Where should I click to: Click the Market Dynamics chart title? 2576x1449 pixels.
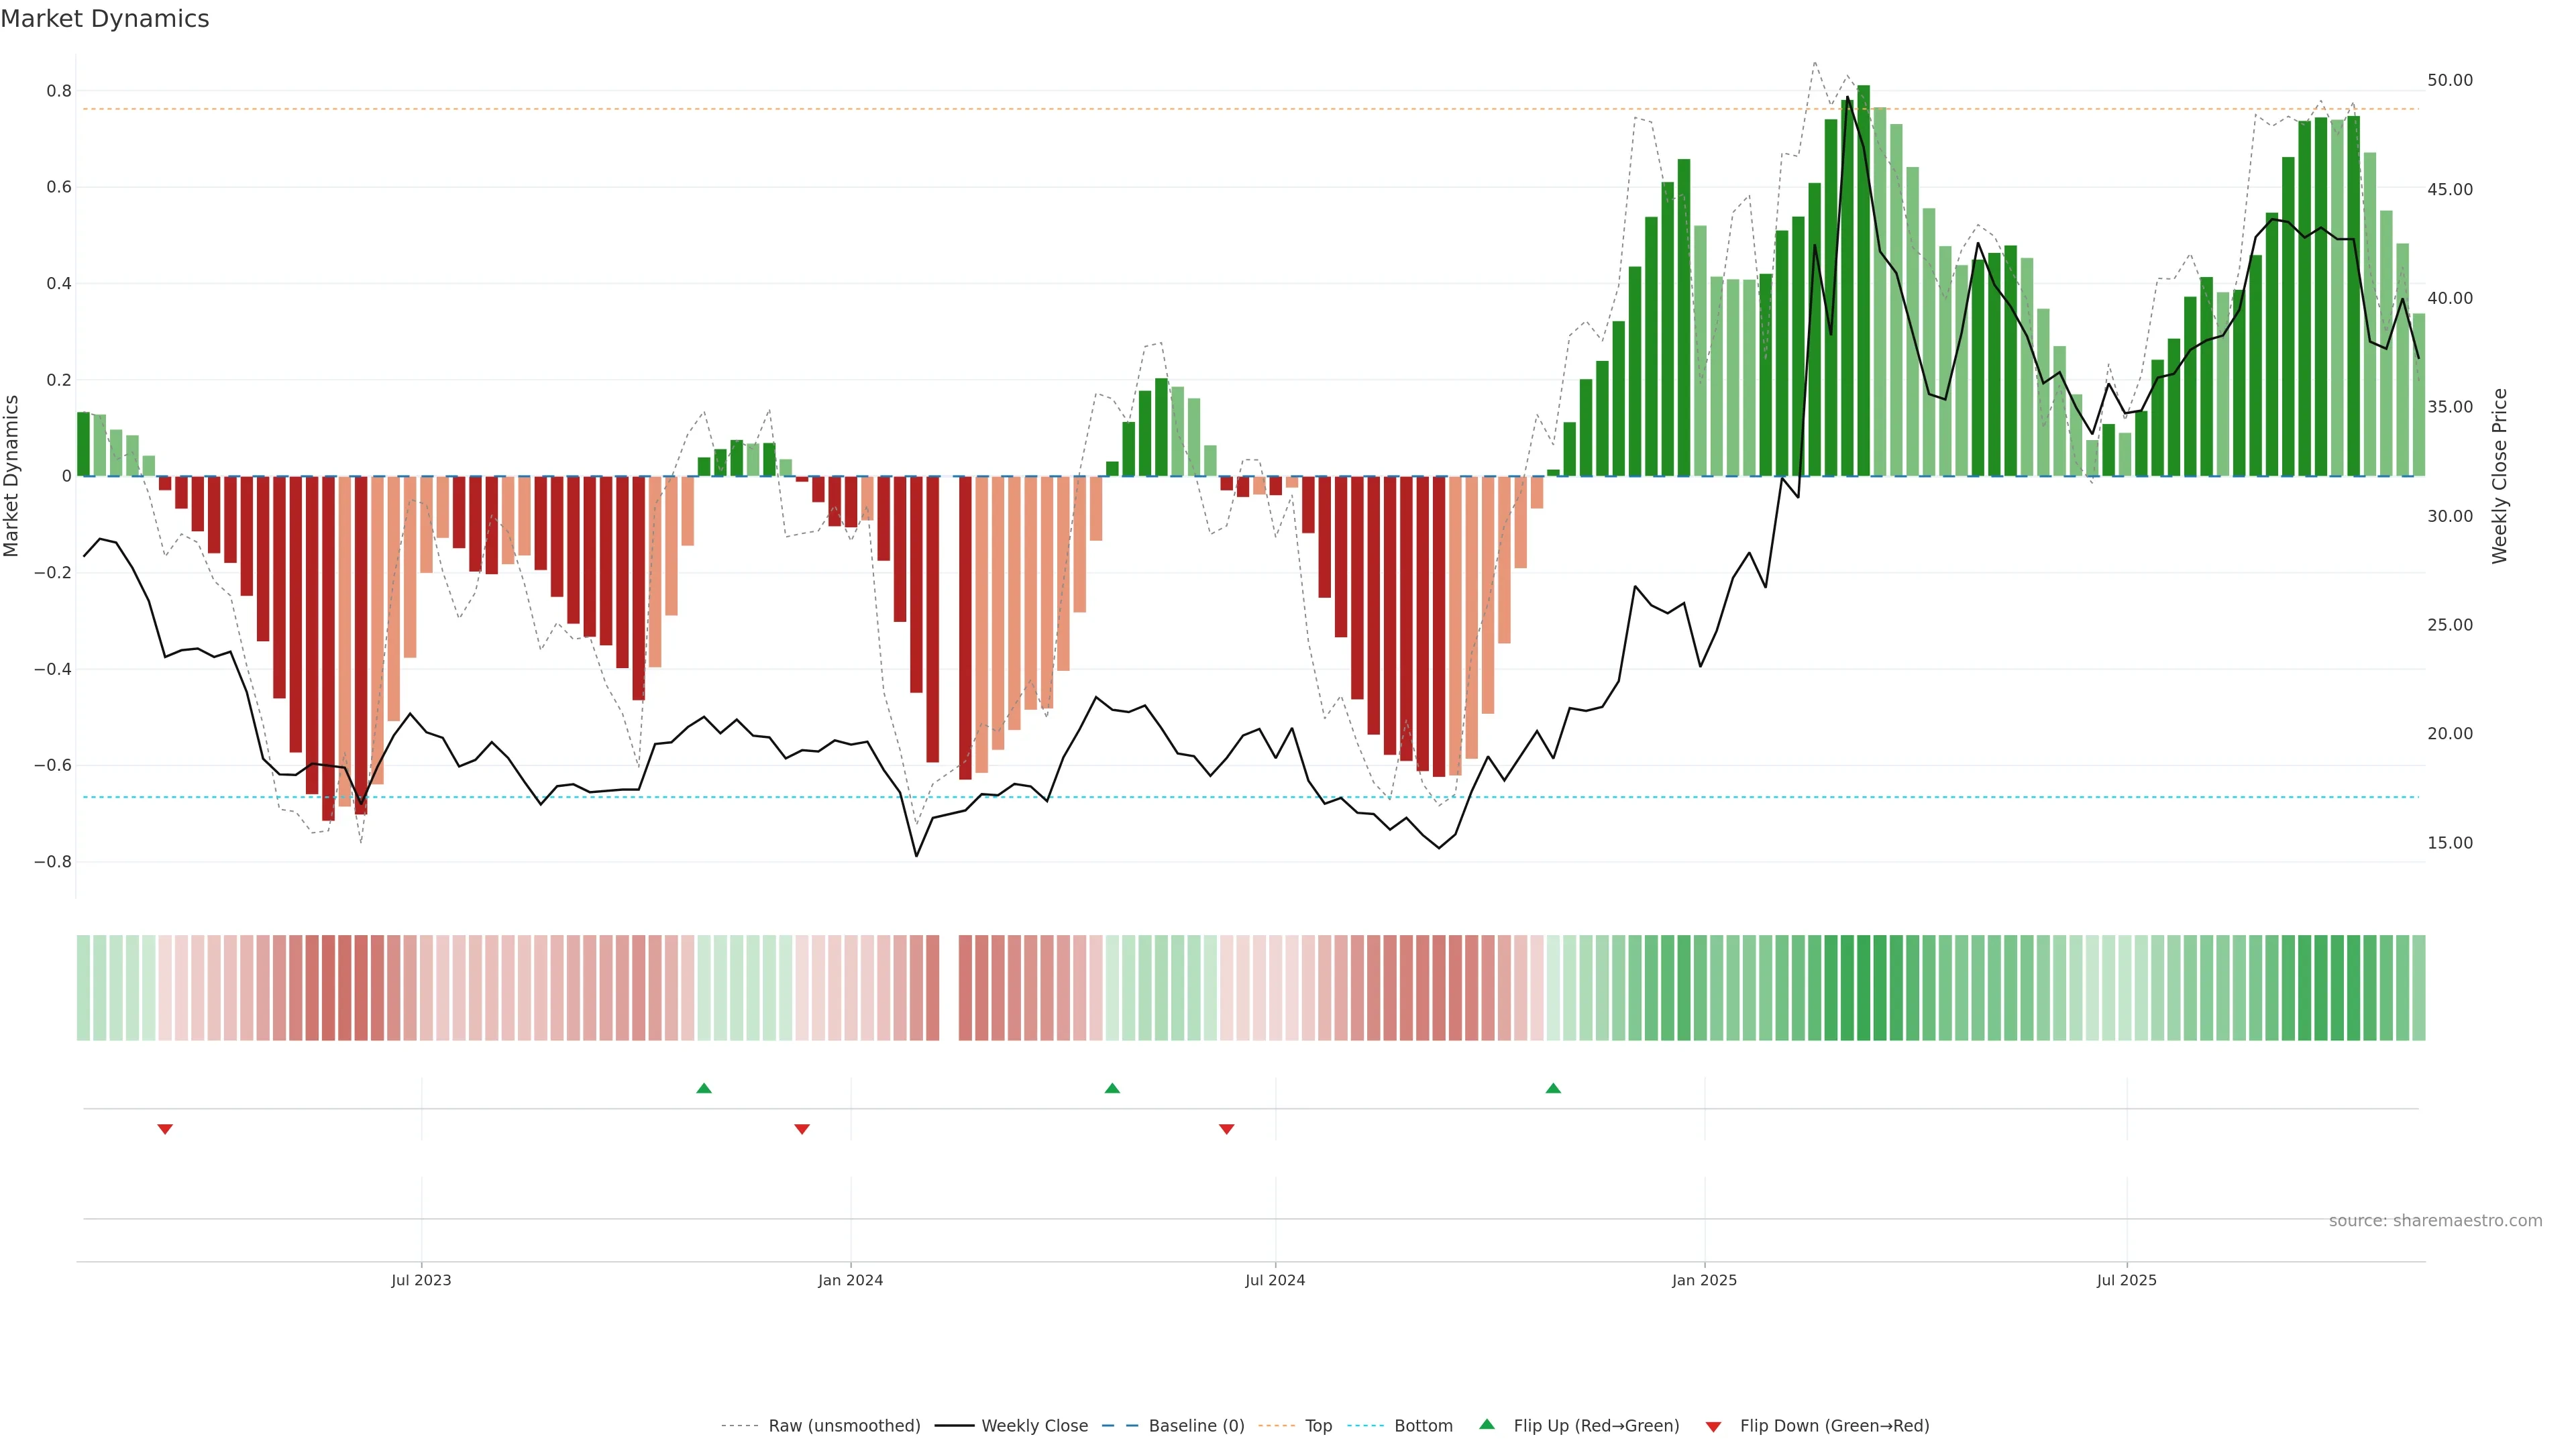tap(105, 19)
